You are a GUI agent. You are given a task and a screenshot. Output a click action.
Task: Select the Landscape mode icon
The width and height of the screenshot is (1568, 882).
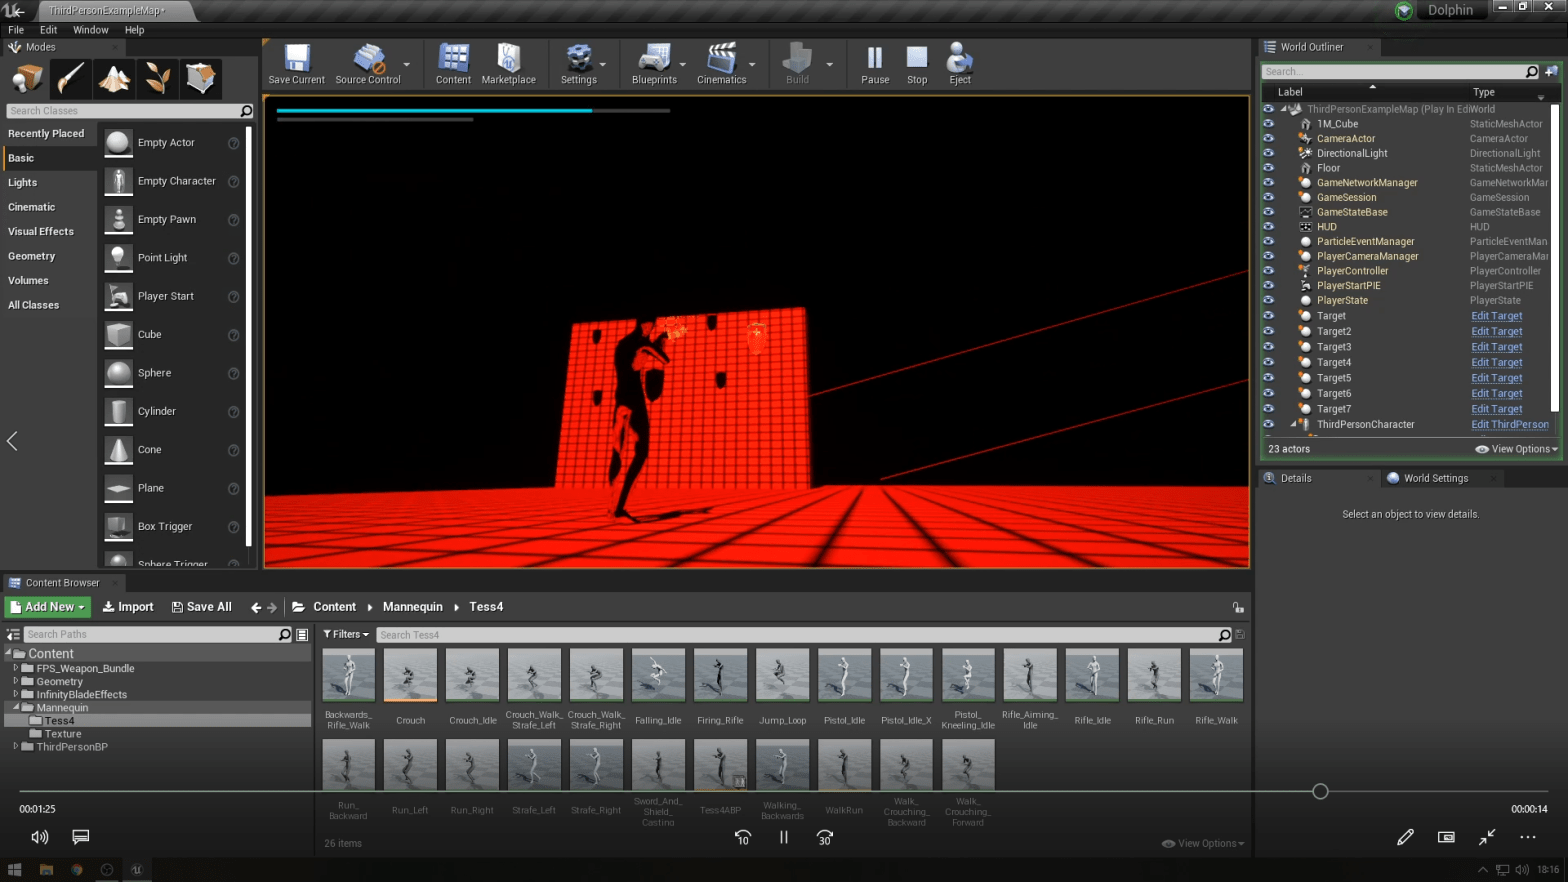(114, 78)
